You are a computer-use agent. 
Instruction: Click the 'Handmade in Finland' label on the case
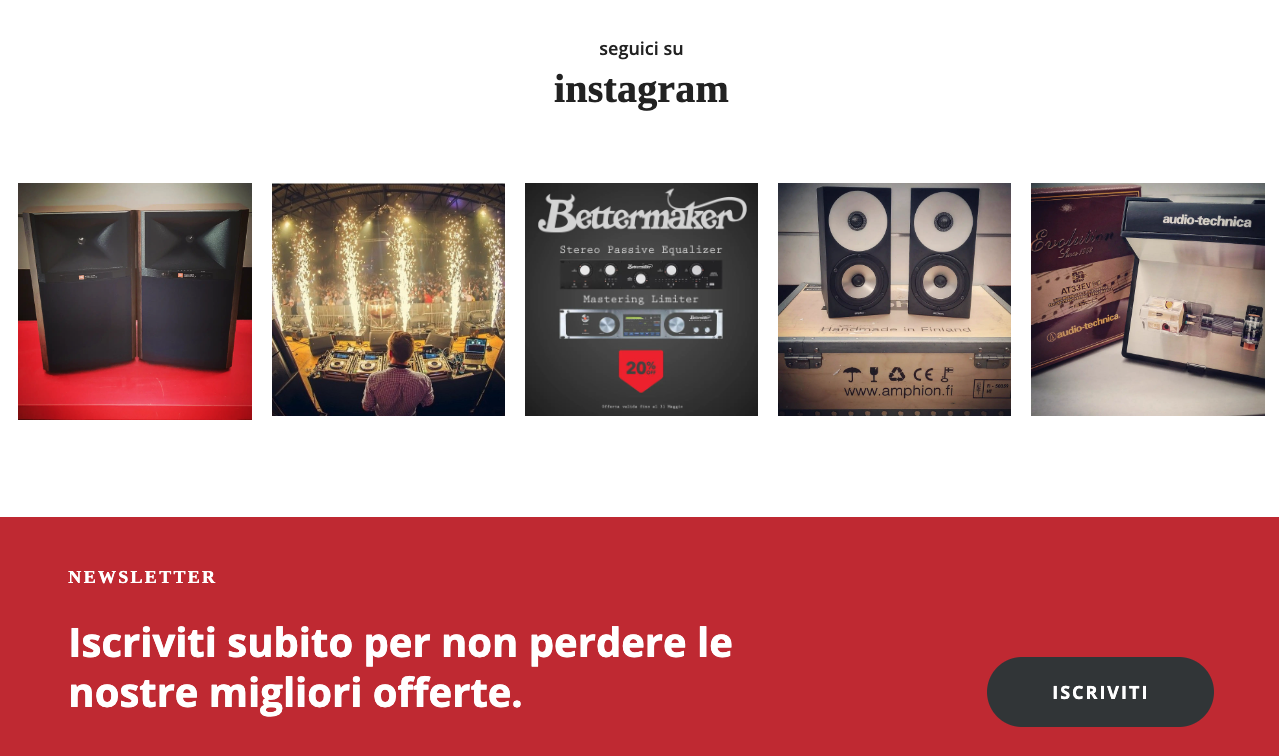point(894,328)
